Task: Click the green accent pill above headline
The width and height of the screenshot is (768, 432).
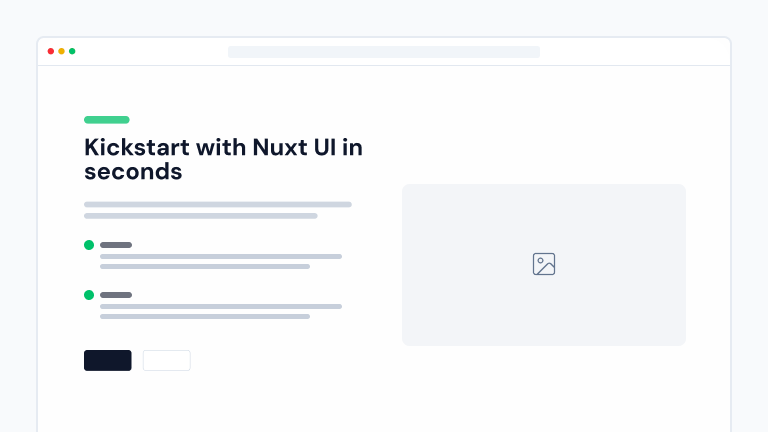Action: pyautogui.click(x=106, y=120)
